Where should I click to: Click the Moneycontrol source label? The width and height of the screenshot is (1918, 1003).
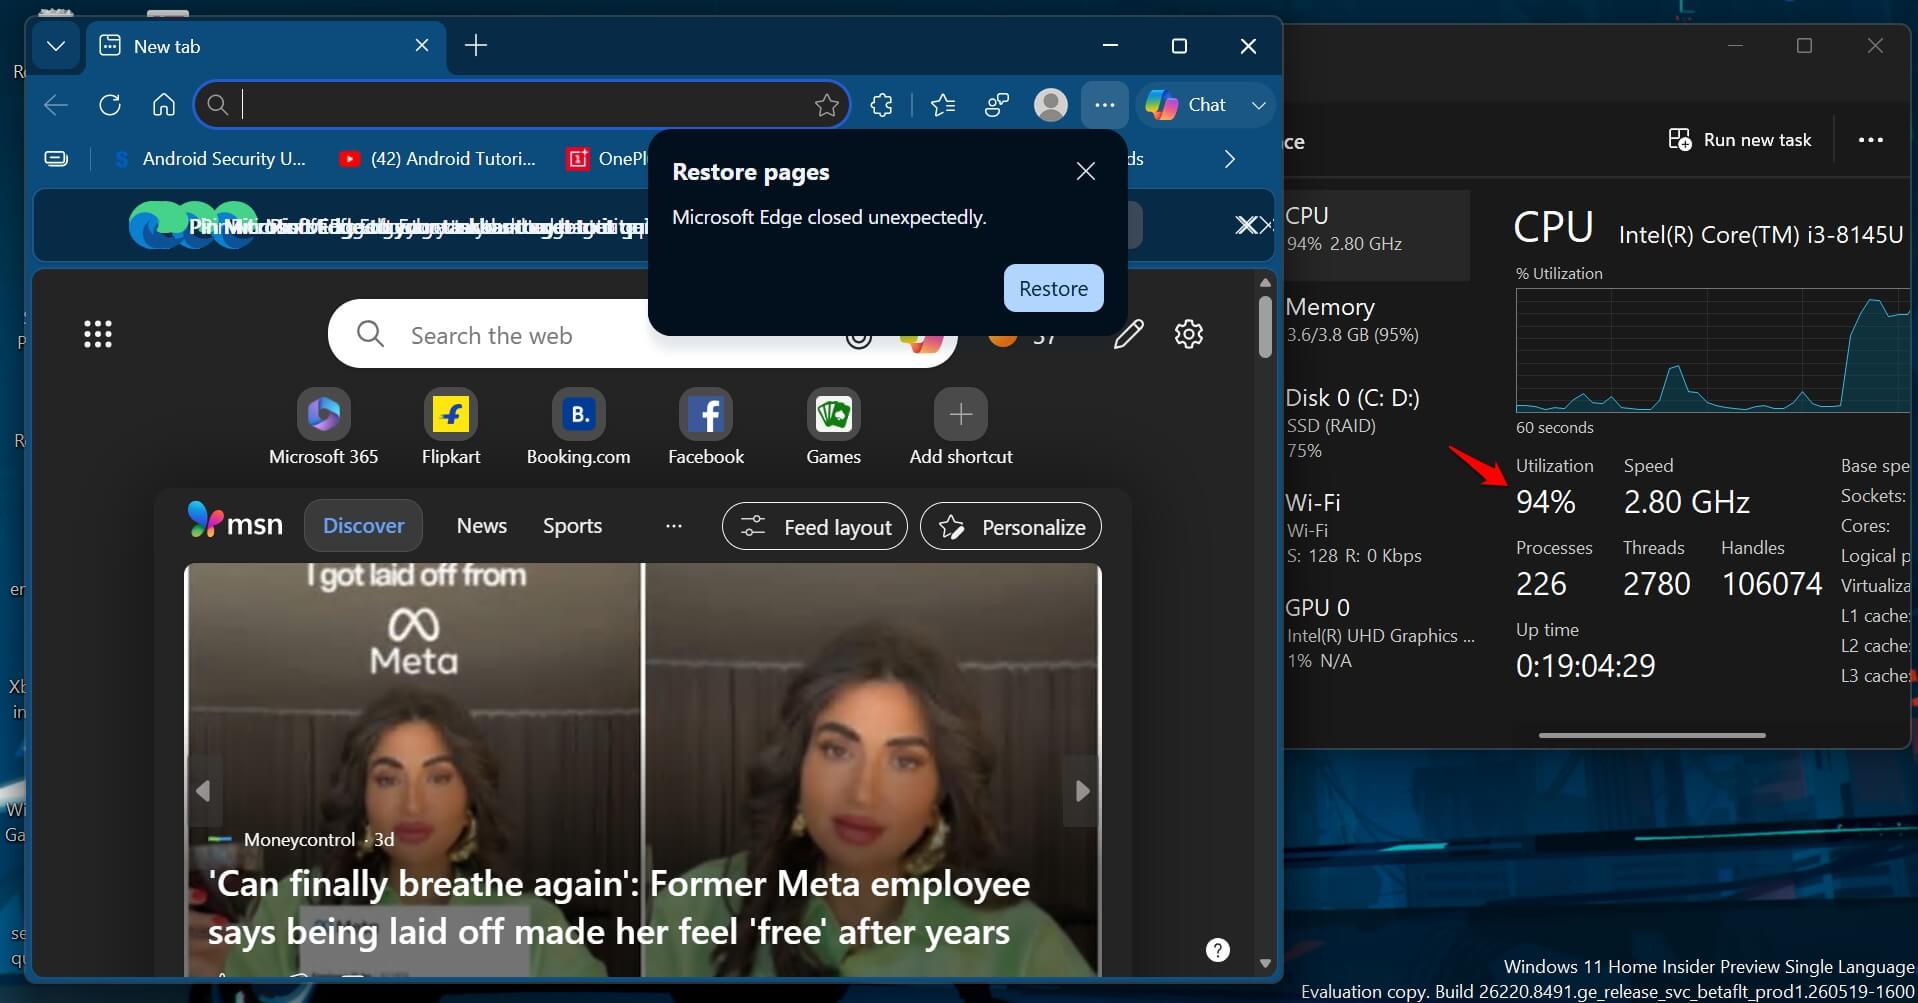pyautogui.click(x=299, y=840)
